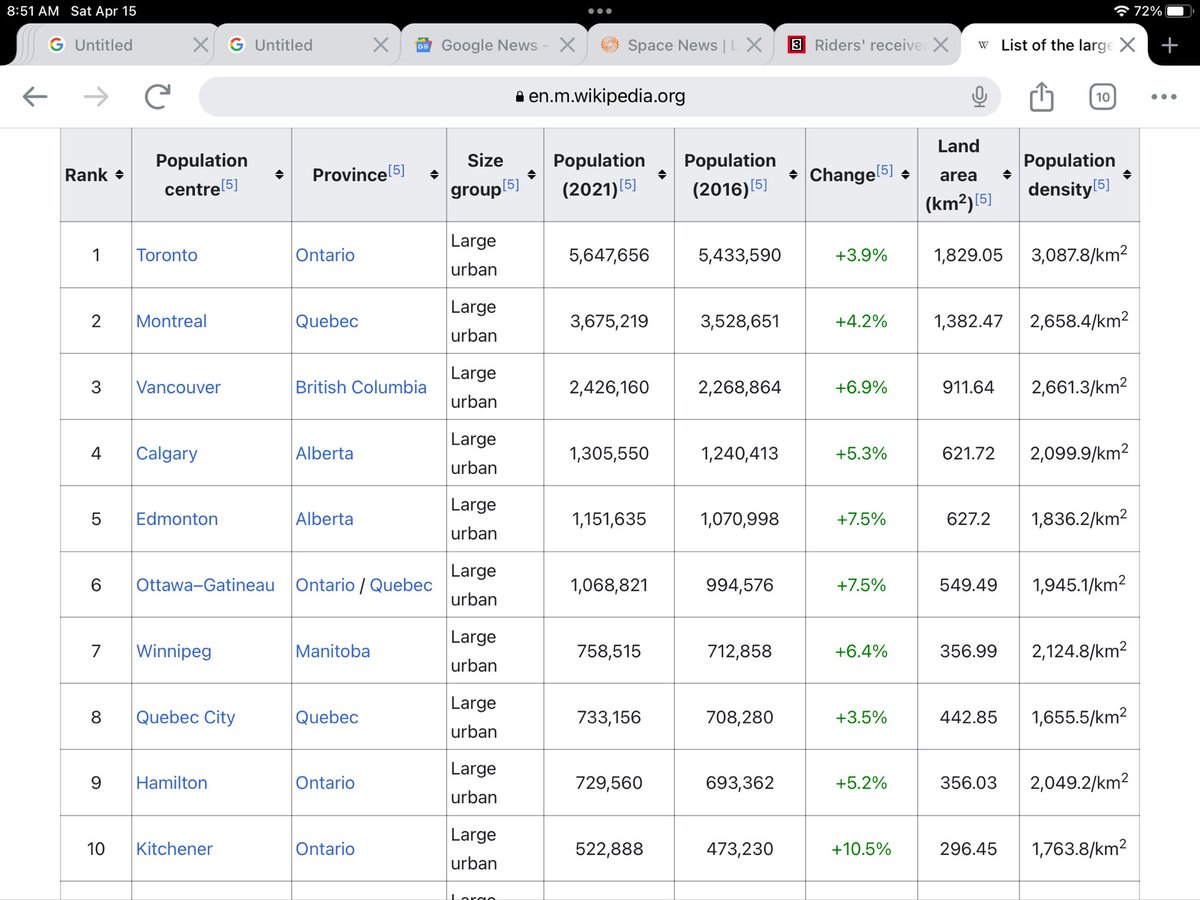Open the Manitoba province link
Viewport: 1200px width, 900px height.
pyautogui.click(x=333, y=651)
